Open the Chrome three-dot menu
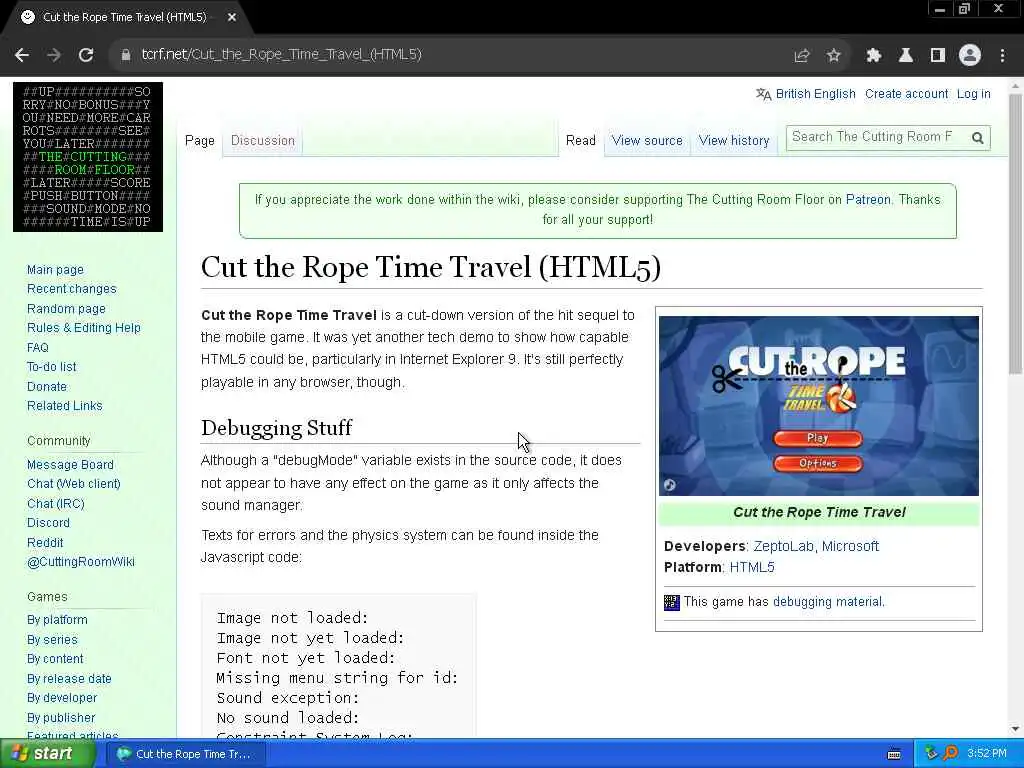The height and width of the screenshot is (768, 1024). [1002, 56]
